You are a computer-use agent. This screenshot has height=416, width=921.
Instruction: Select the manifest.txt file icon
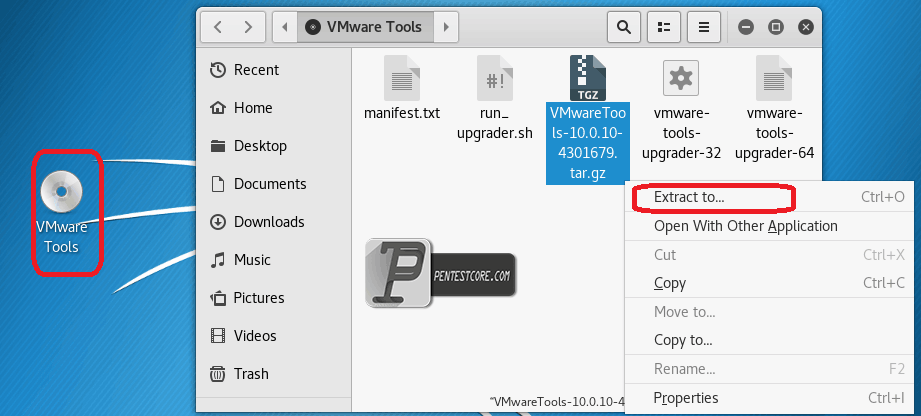[402, 78]
